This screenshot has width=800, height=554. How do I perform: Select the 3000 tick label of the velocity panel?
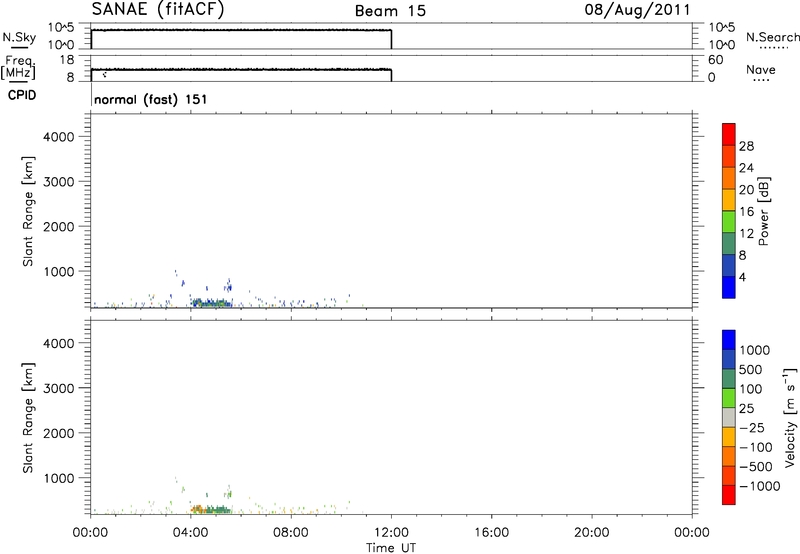(59, 388)
